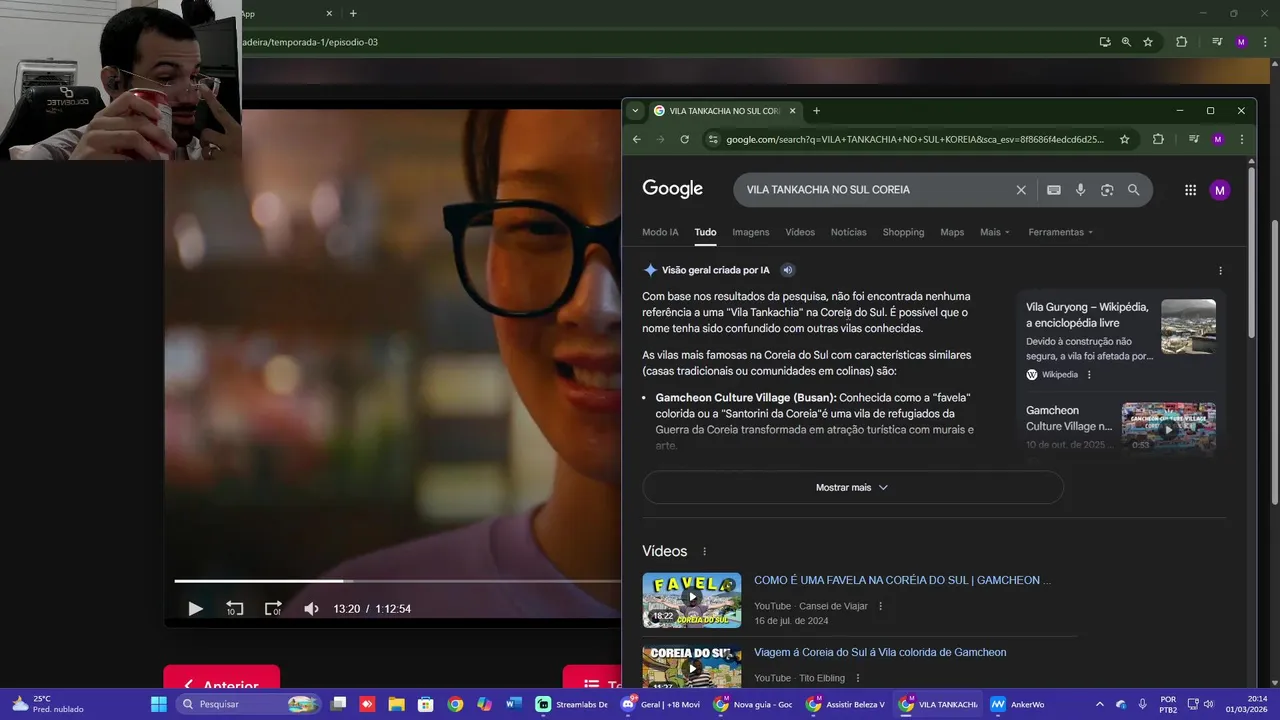Seek on the video progress bar
This screenshot has height=720, width=1280.
point(397,581)
